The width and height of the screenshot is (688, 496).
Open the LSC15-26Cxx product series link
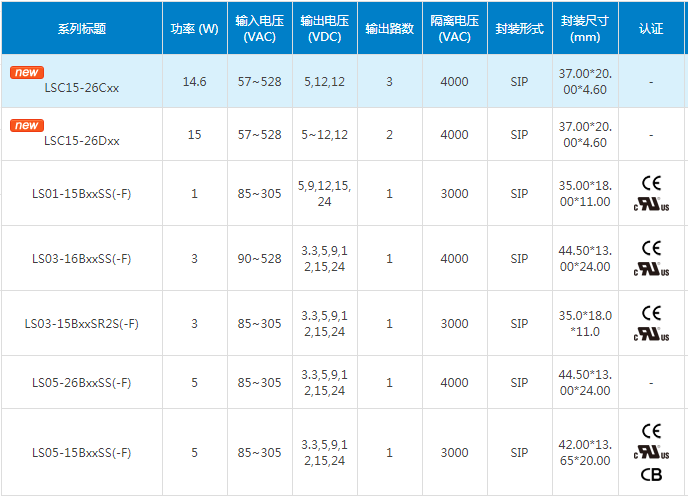point(81,88)
